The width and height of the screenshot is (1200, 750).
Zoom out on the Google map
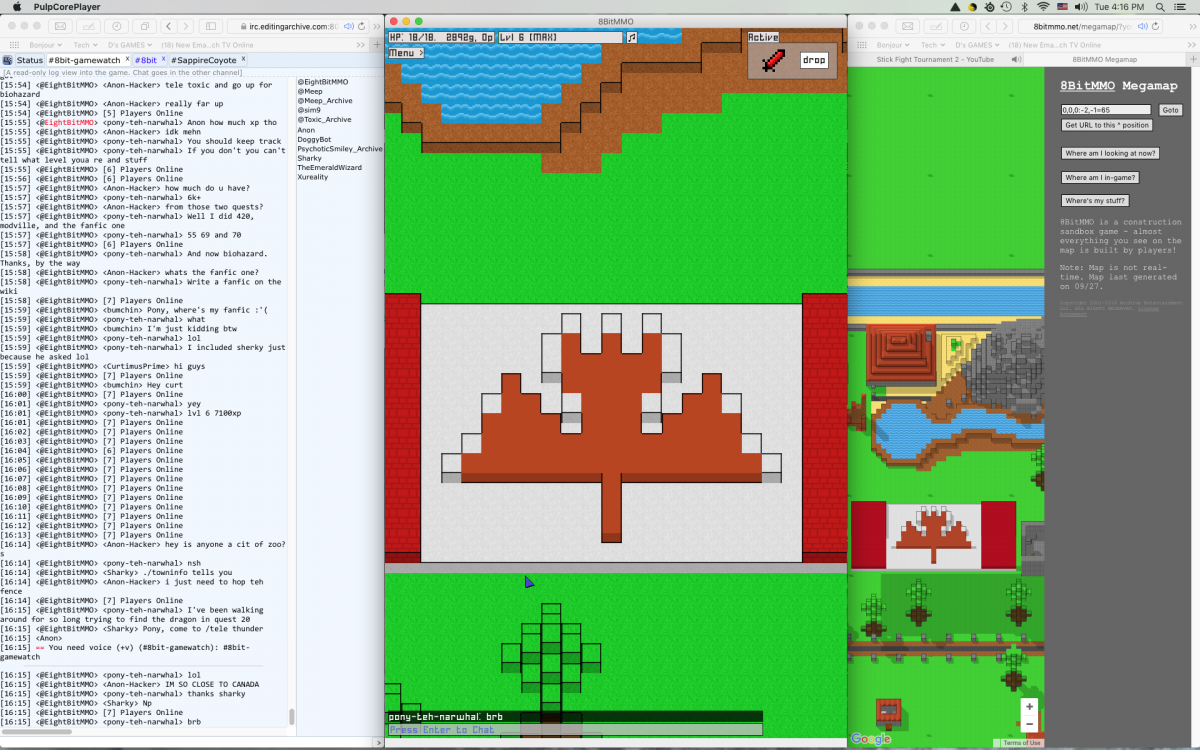tap(1029, 724)
